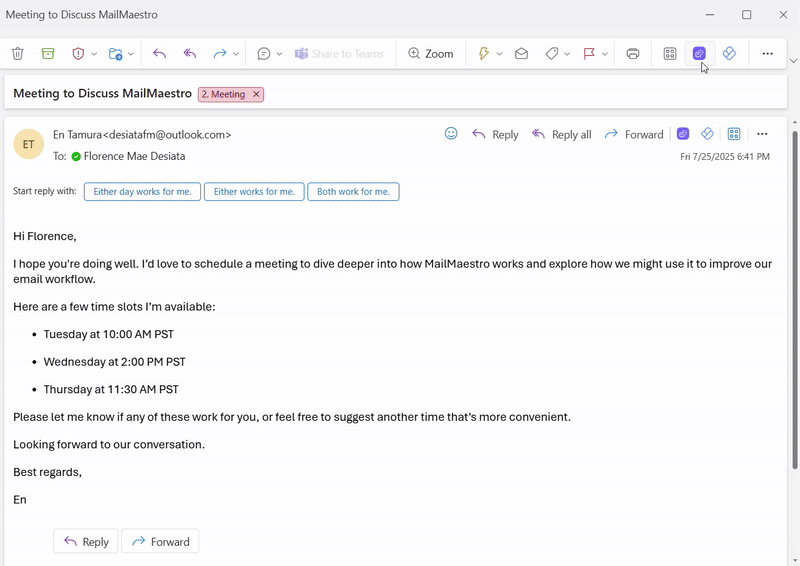Click the subject heading 'Meeting to Discuss MailMaestro'
The height and width of the screenshot is (566, 800).
tap(103, 93)
